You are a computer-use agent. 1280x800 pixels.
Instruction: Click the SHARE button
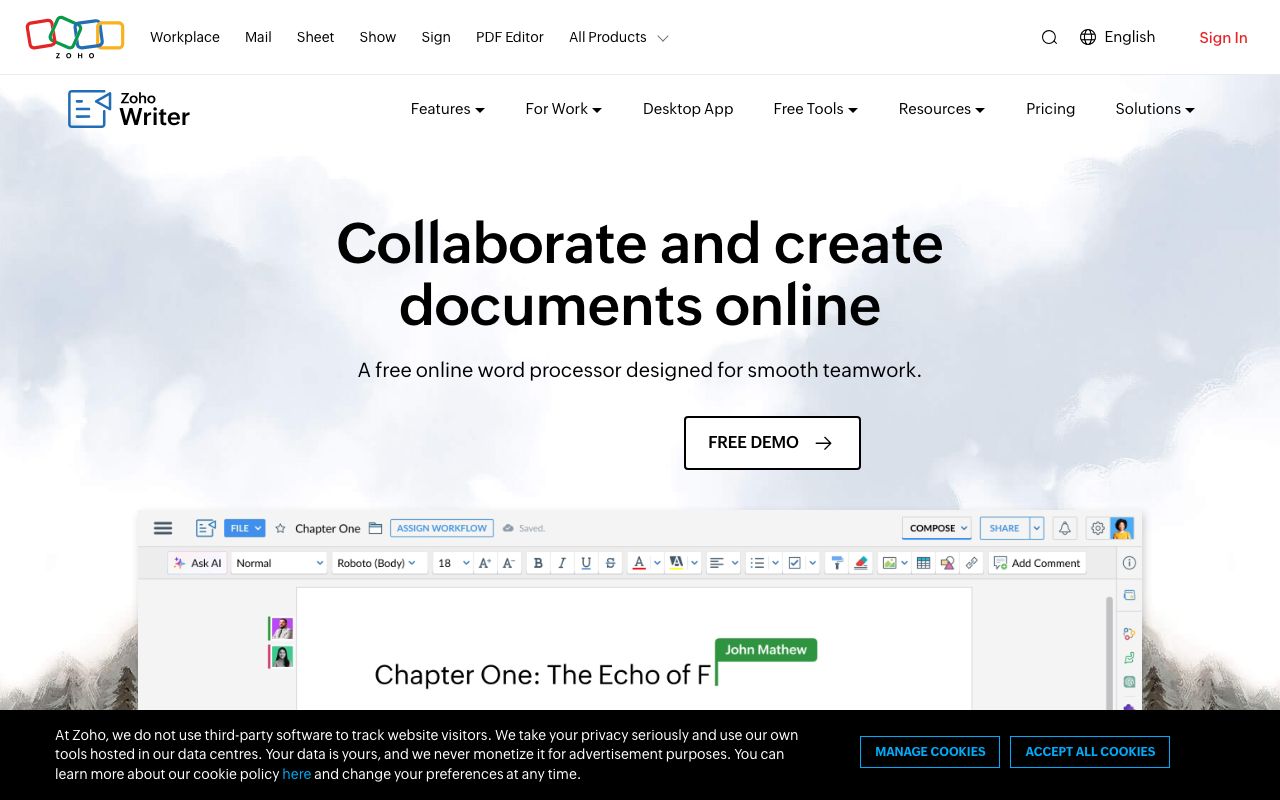click(x=1005, y=528)
